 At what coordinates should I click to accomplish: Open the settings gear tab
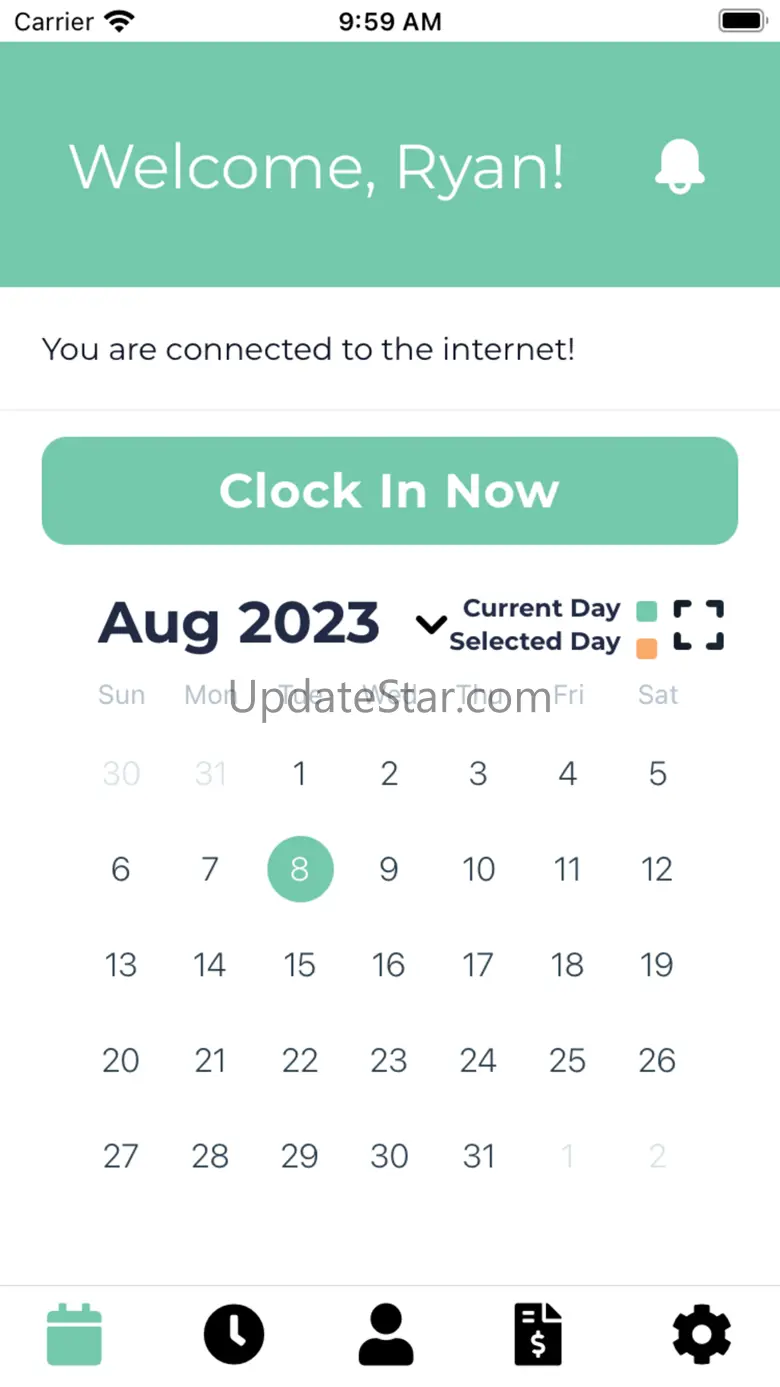tap(701, 1334)
